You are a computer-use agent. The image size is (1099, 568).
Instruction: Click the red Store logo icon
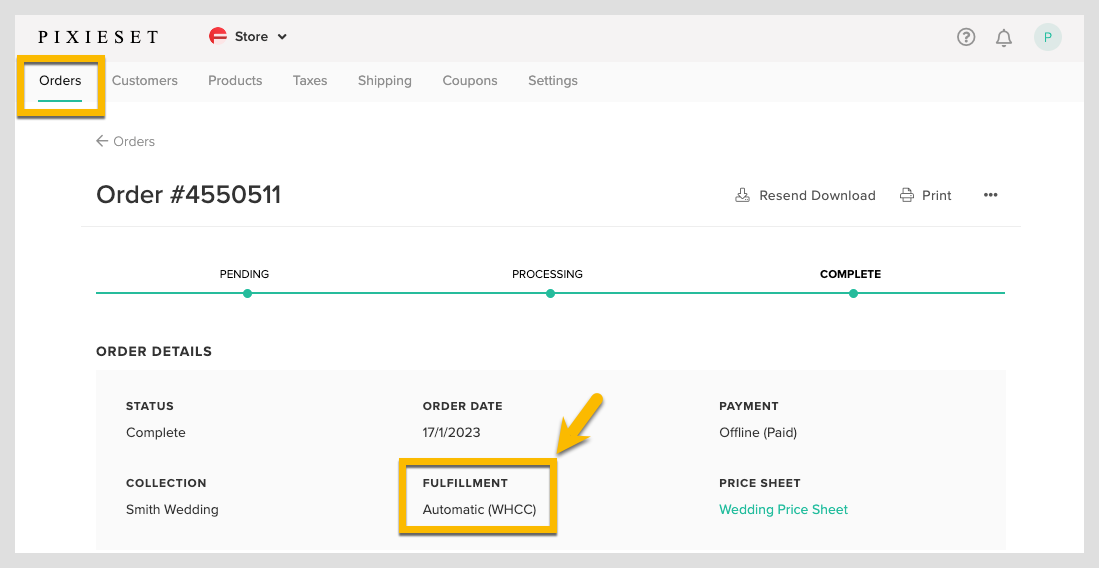point(218,37)
